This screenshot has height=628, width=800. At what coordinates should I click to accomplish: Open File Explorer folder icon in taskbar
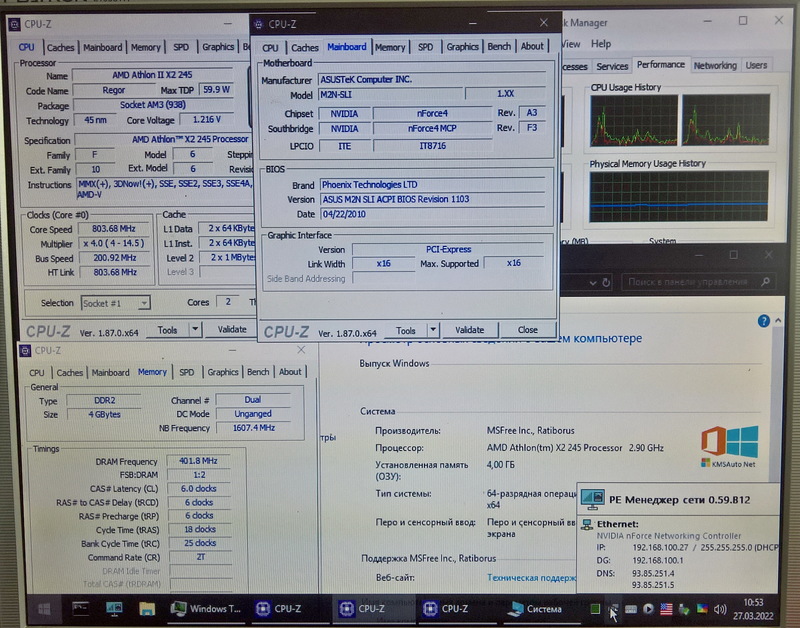click(147, 608)
